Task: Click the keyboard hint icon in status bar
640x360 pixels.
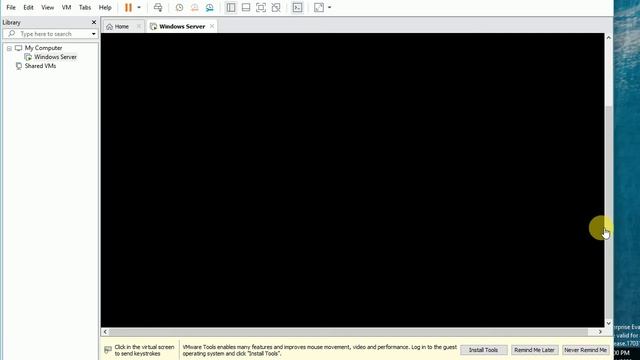Action: point(108,350)
